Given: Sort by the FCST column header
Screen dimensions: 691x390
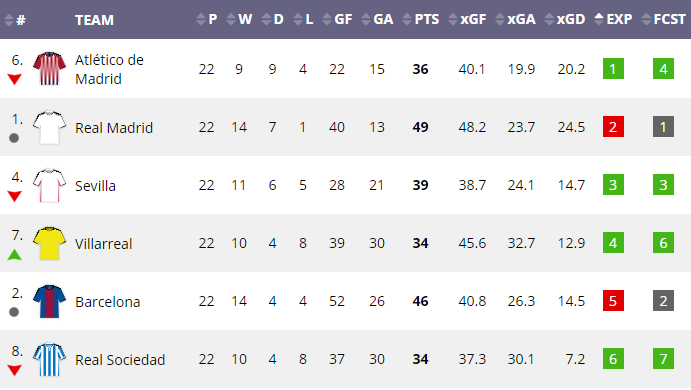Looking at the screenshot, I should pyautogui.click(x=664, y=19).
